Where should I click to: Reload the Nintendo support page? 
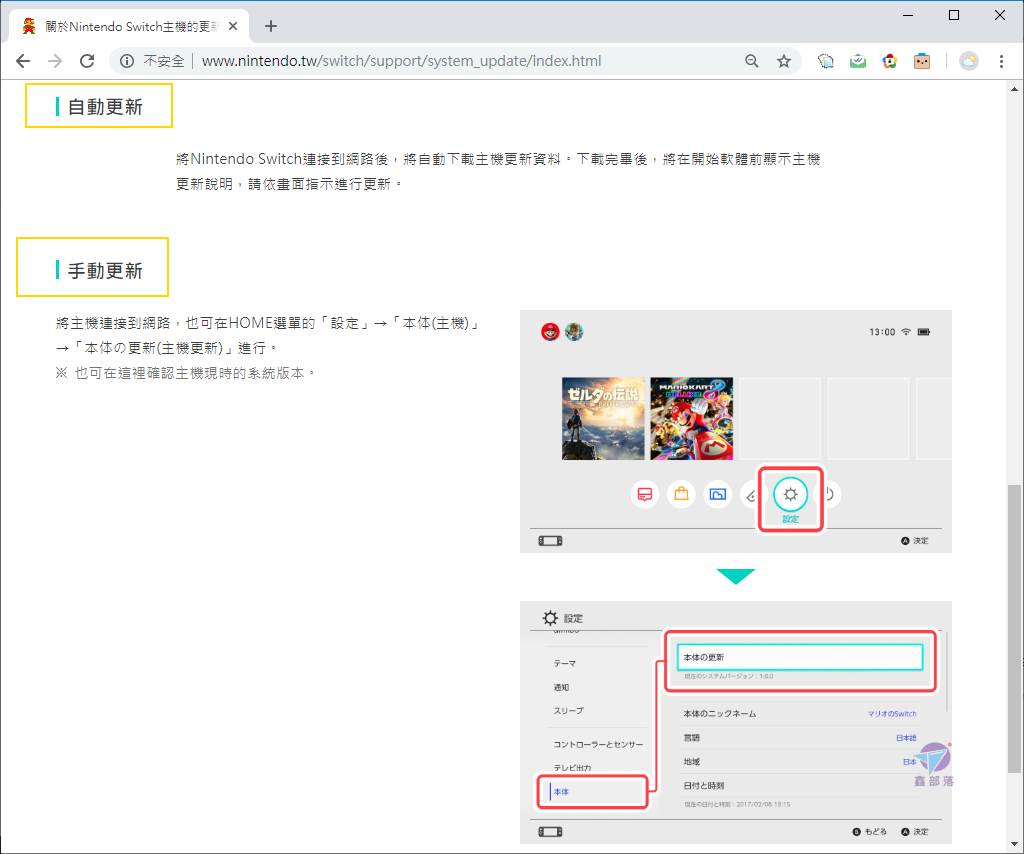[87, 61]
